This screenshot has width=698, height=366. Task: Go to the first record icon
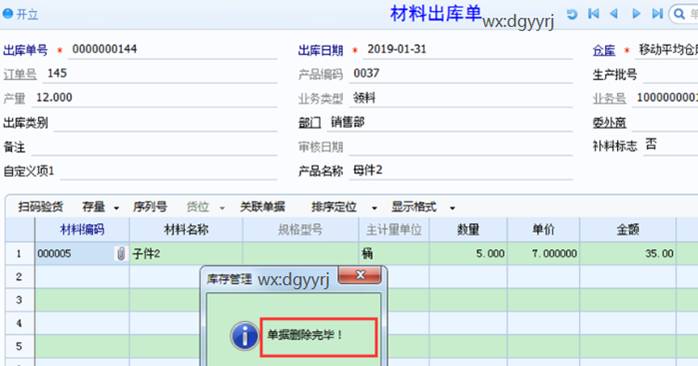point(593,14)
